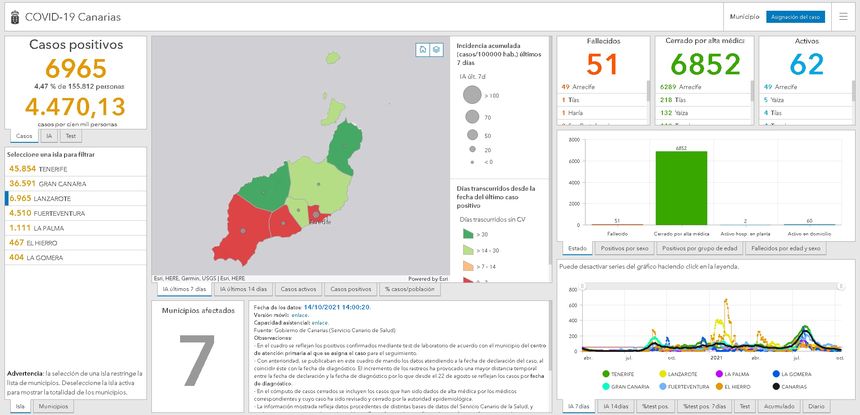Switch to IA últimos 14 días tab
The height and width of the screenshot is (415, 860).
pyautogui.click(x=243, y=289)
